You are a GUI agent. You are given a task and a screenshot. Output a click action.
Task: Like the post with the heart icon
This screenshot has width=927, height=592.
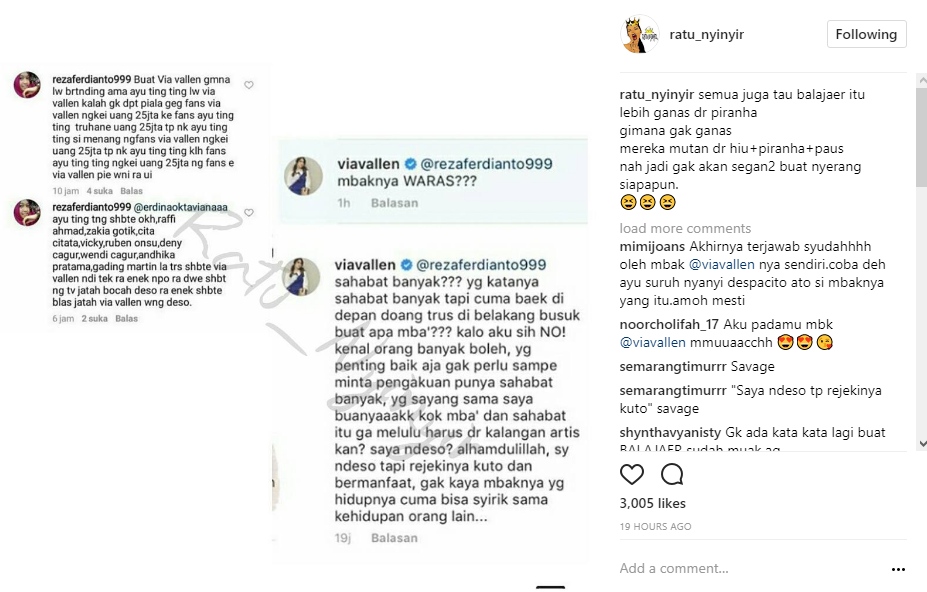(631, 474)
